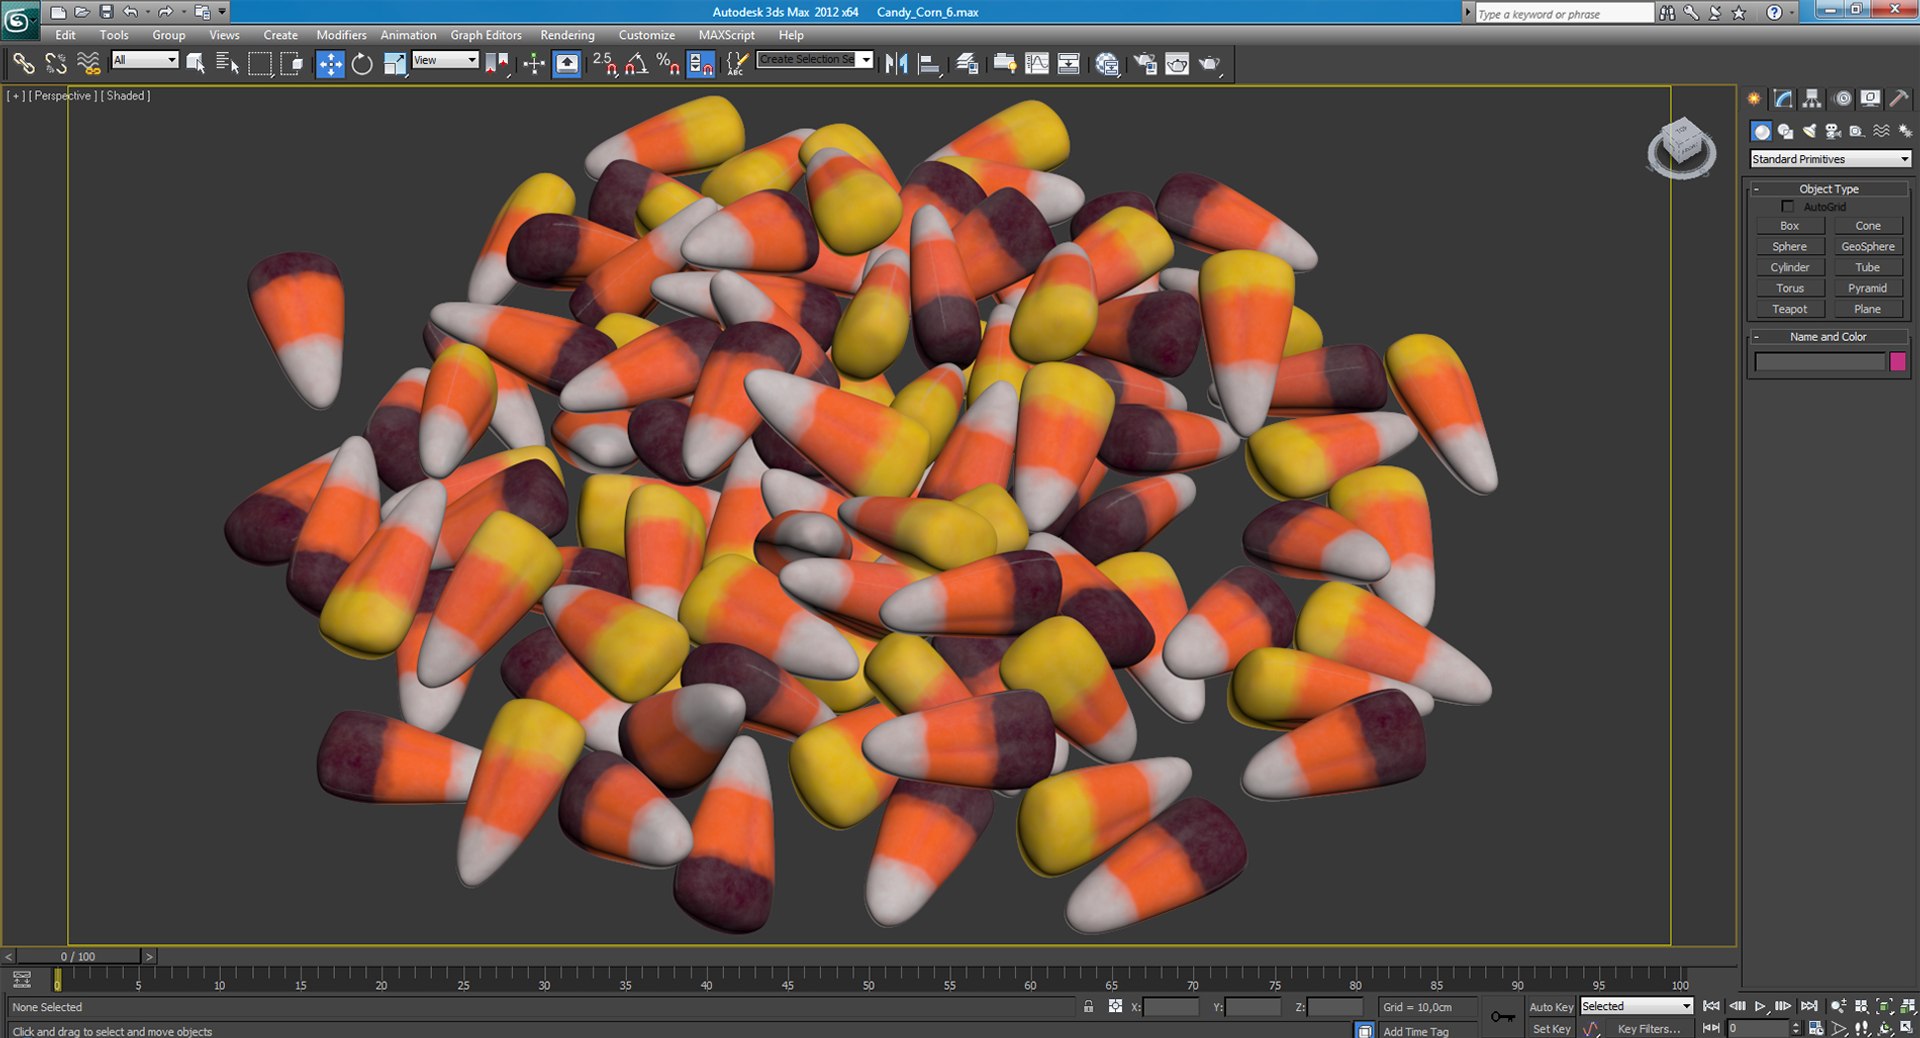
Task: Toggle Auto Key animation mode
Action: [x=1551, y=1007]
